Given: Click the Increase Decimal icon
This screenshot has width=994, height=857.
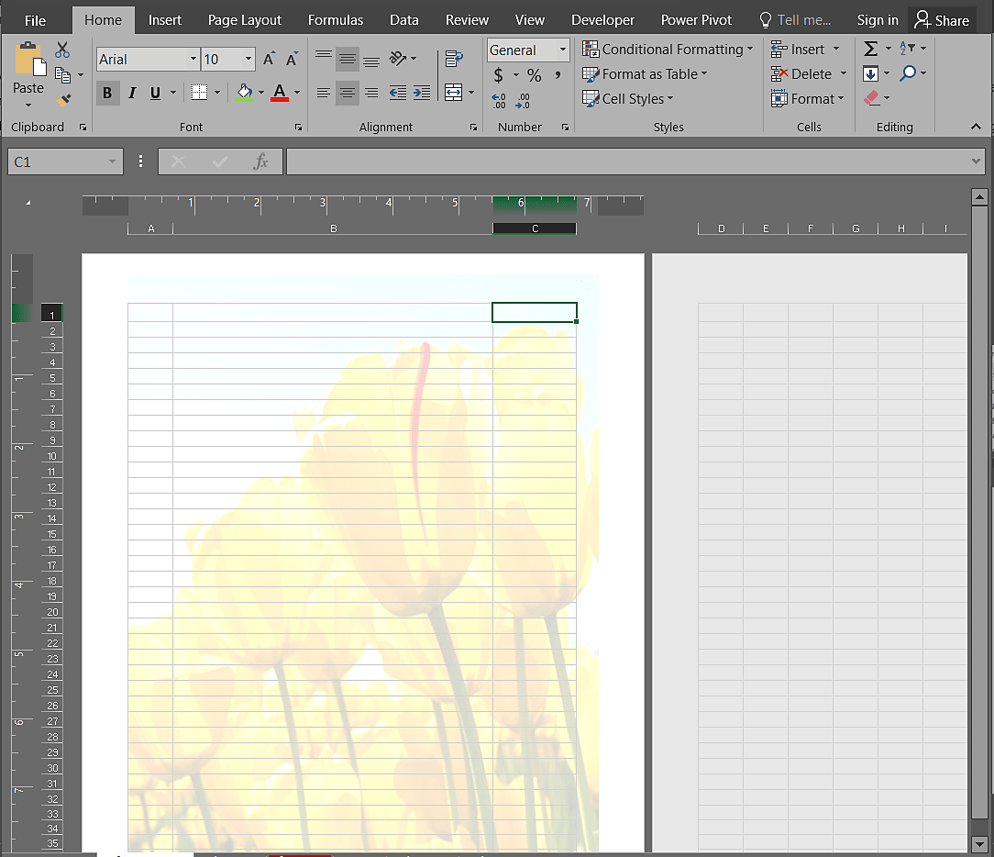Looking at the screenshot, I should (499, 100).
